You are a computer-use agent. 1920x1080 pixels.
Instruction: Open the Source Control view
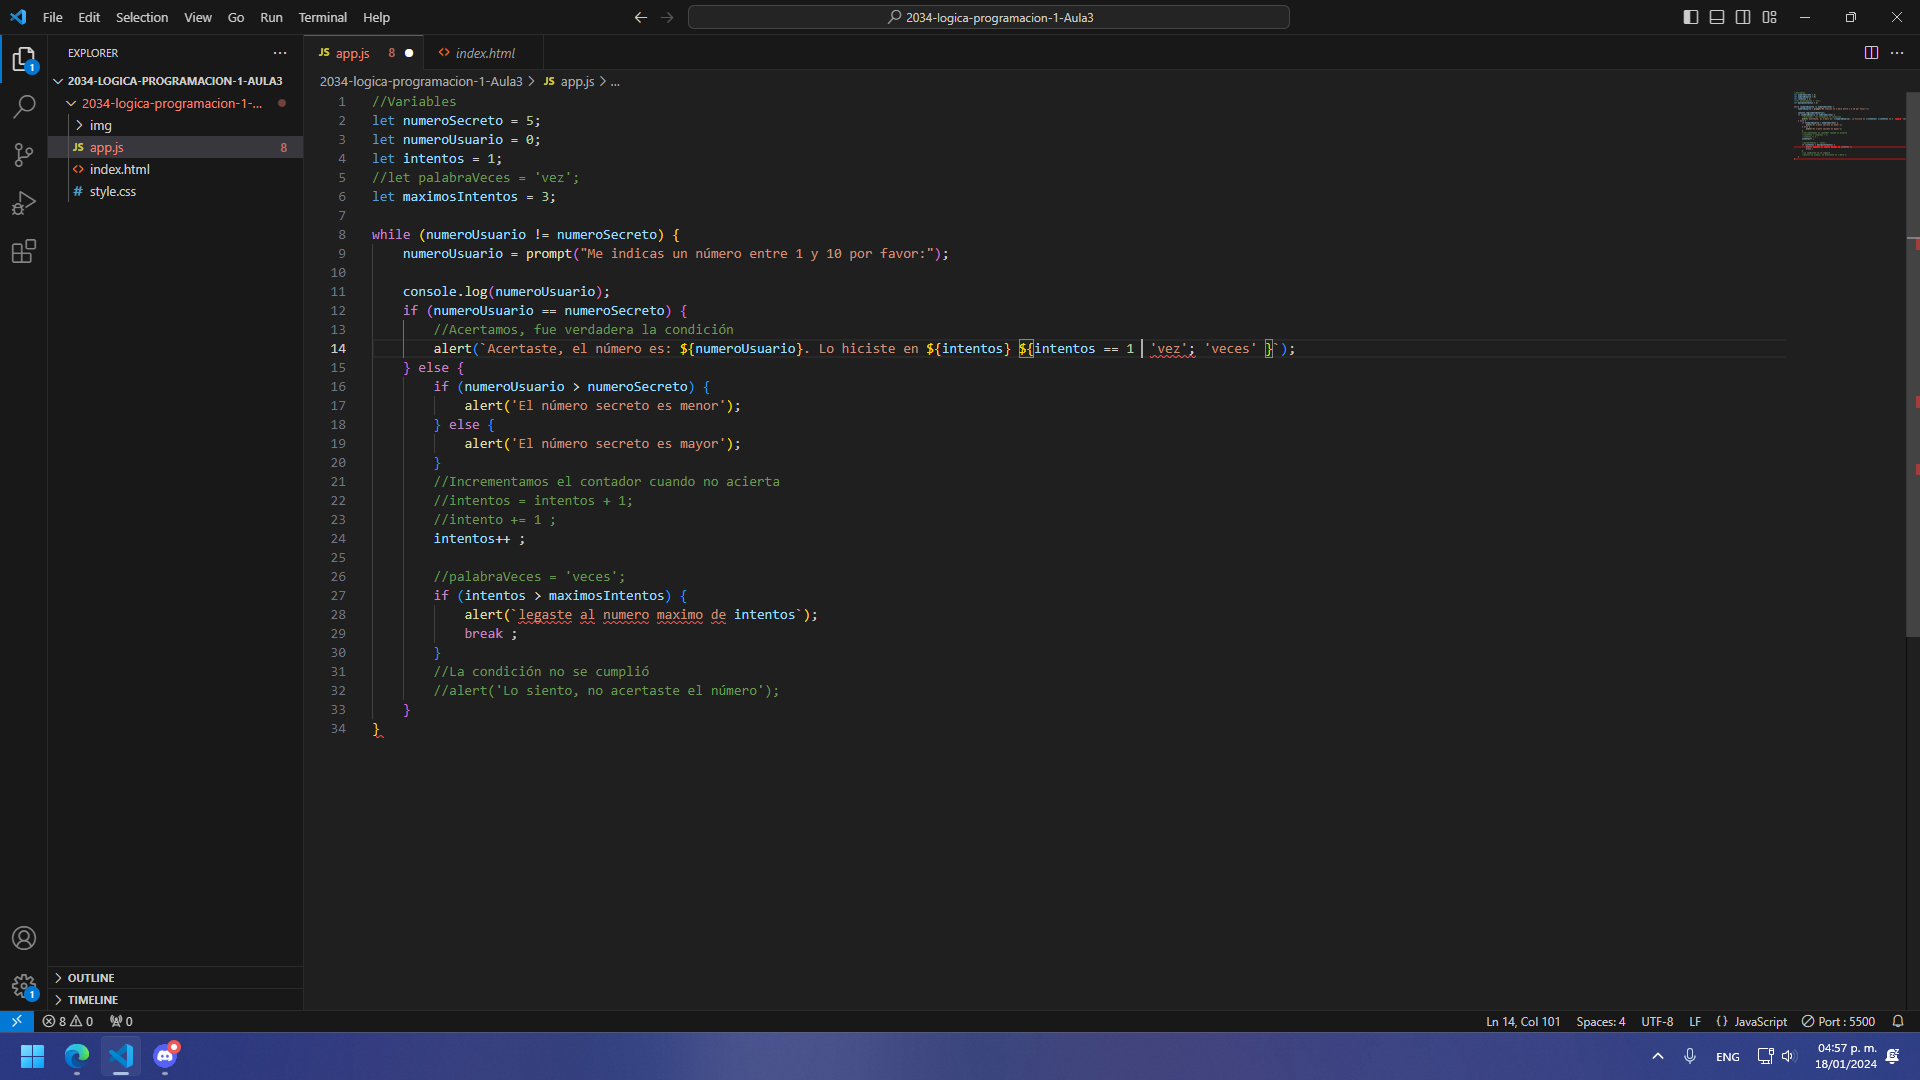pyautogui.click(x=24, y=154)
